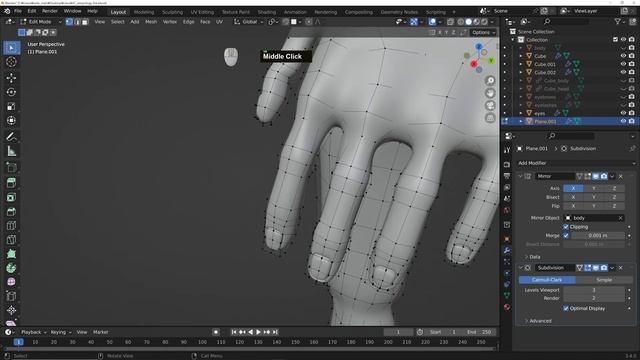Remove the Mirror modifier with X

coord(621,176)
